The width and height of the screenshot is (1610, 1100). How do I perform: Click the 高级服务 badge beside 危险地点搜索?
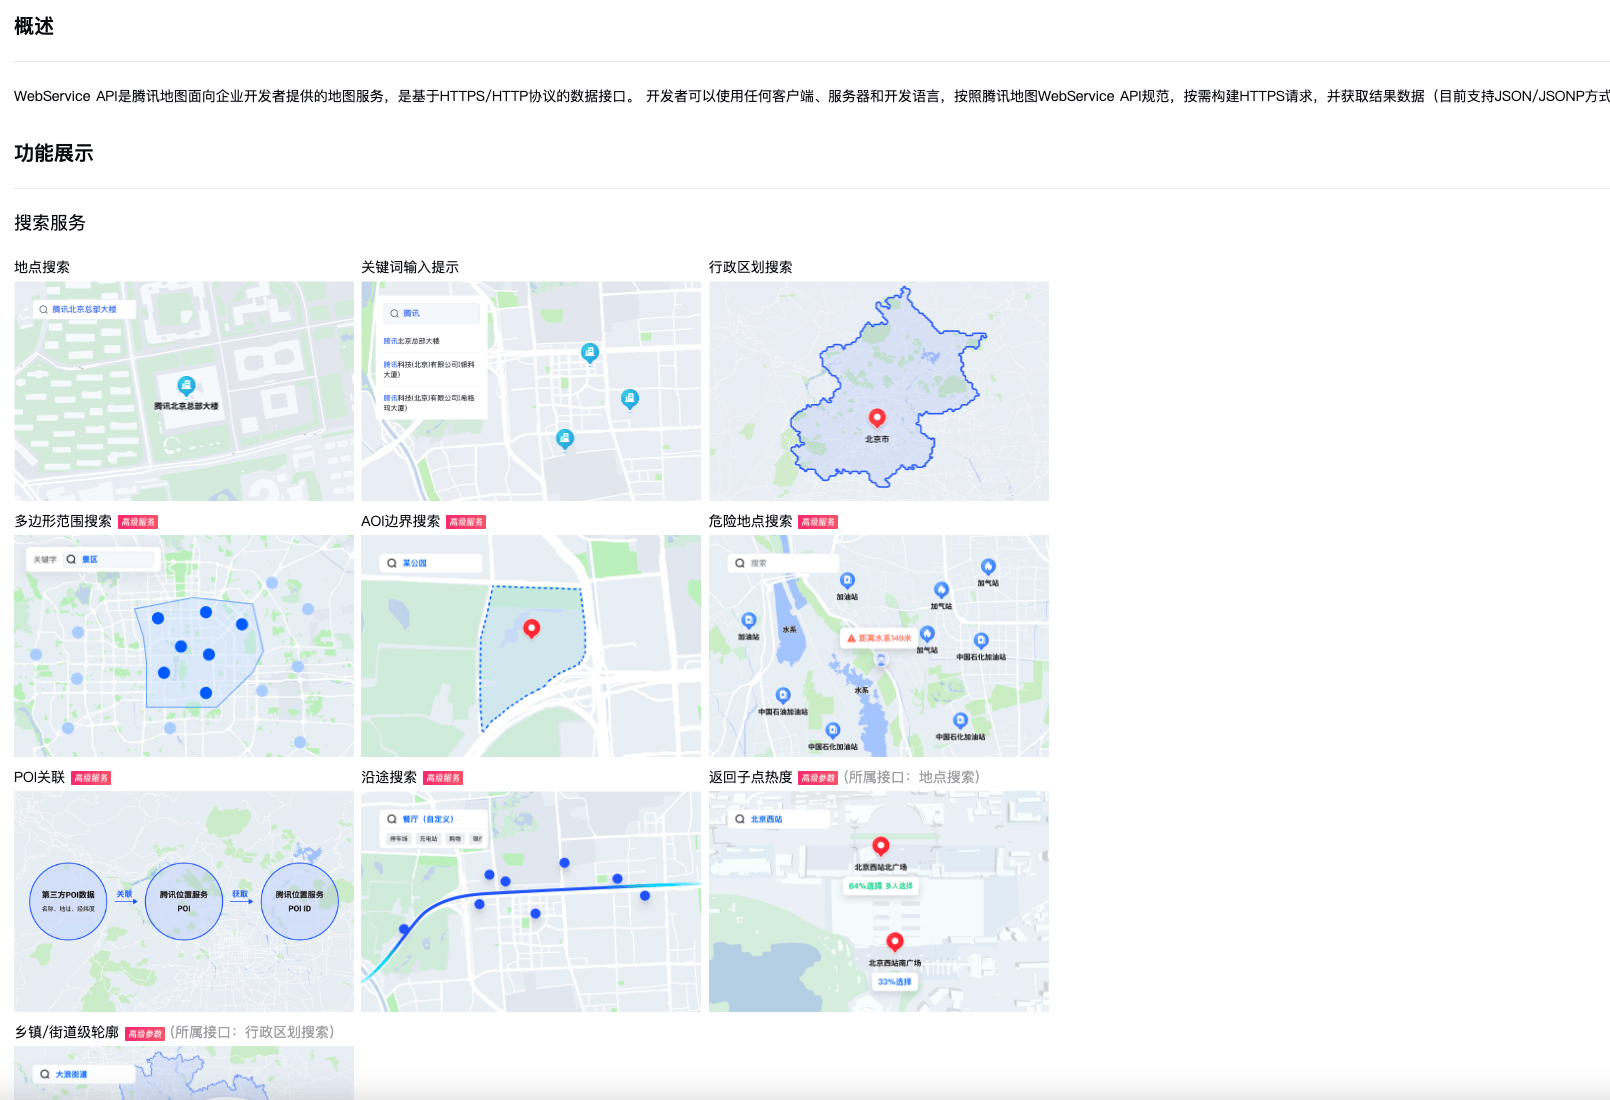[x=818, y=522]
